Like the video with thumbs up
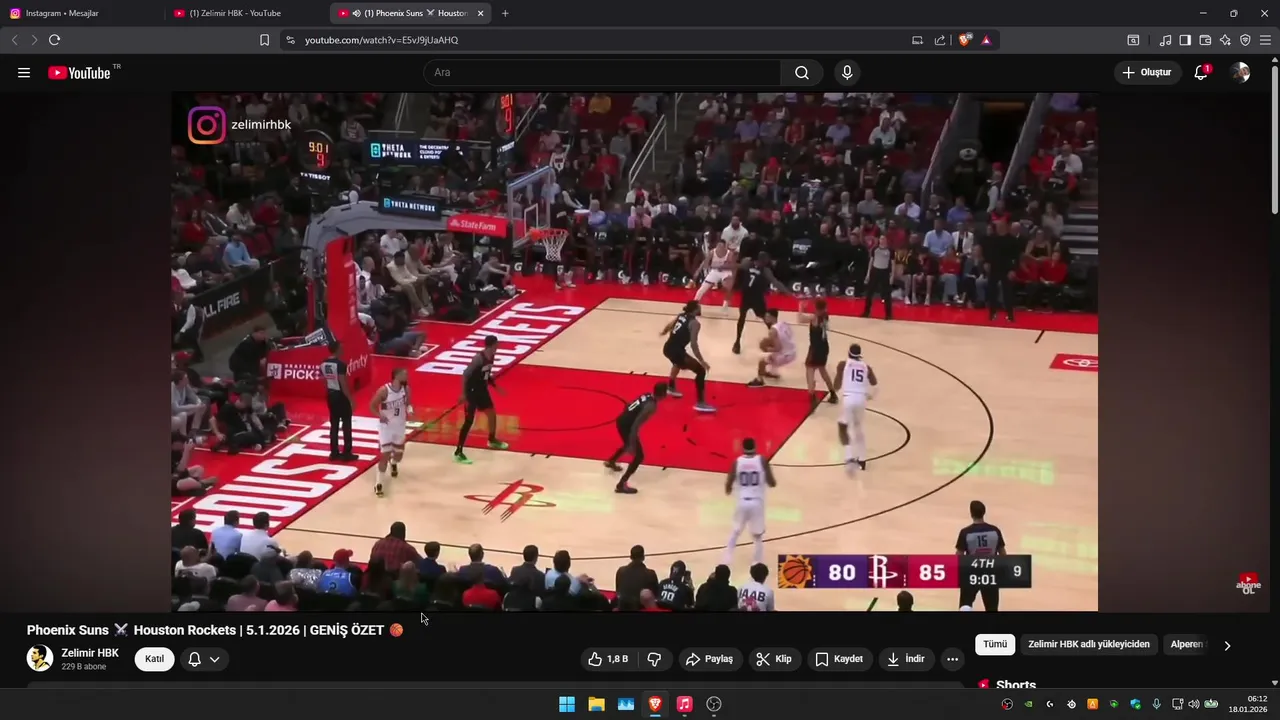1280x720 pixels. 608,659
